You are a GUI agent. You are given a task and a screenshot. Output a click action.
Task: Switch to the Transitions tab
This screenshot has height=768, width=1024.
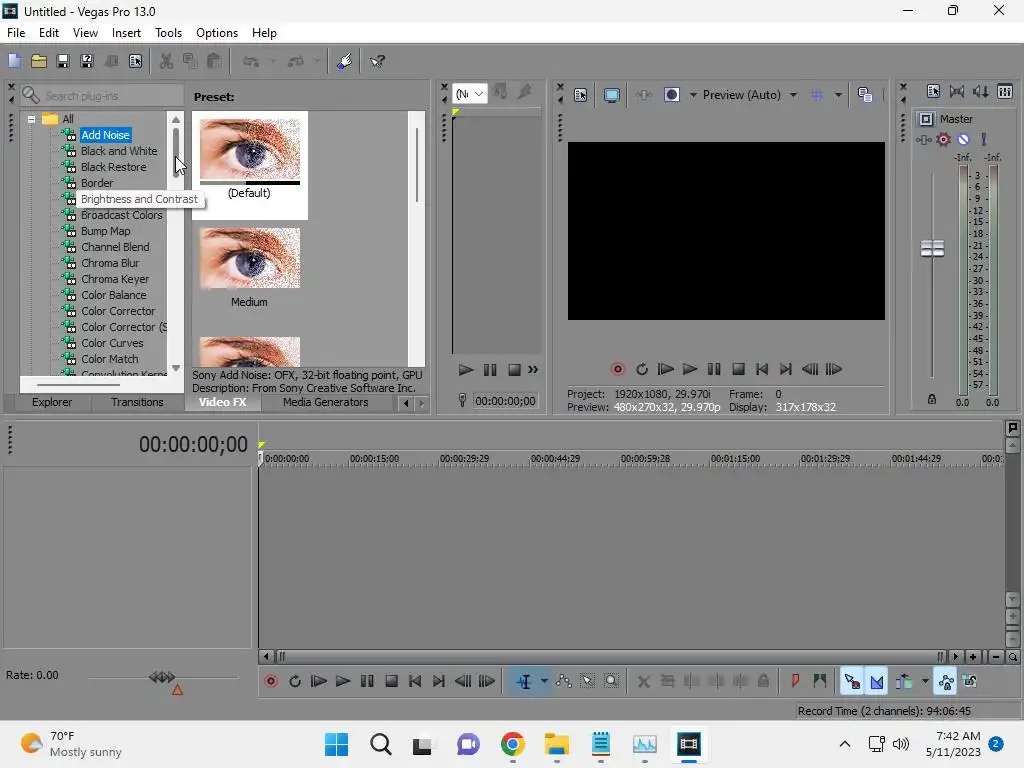coord(137,402)
